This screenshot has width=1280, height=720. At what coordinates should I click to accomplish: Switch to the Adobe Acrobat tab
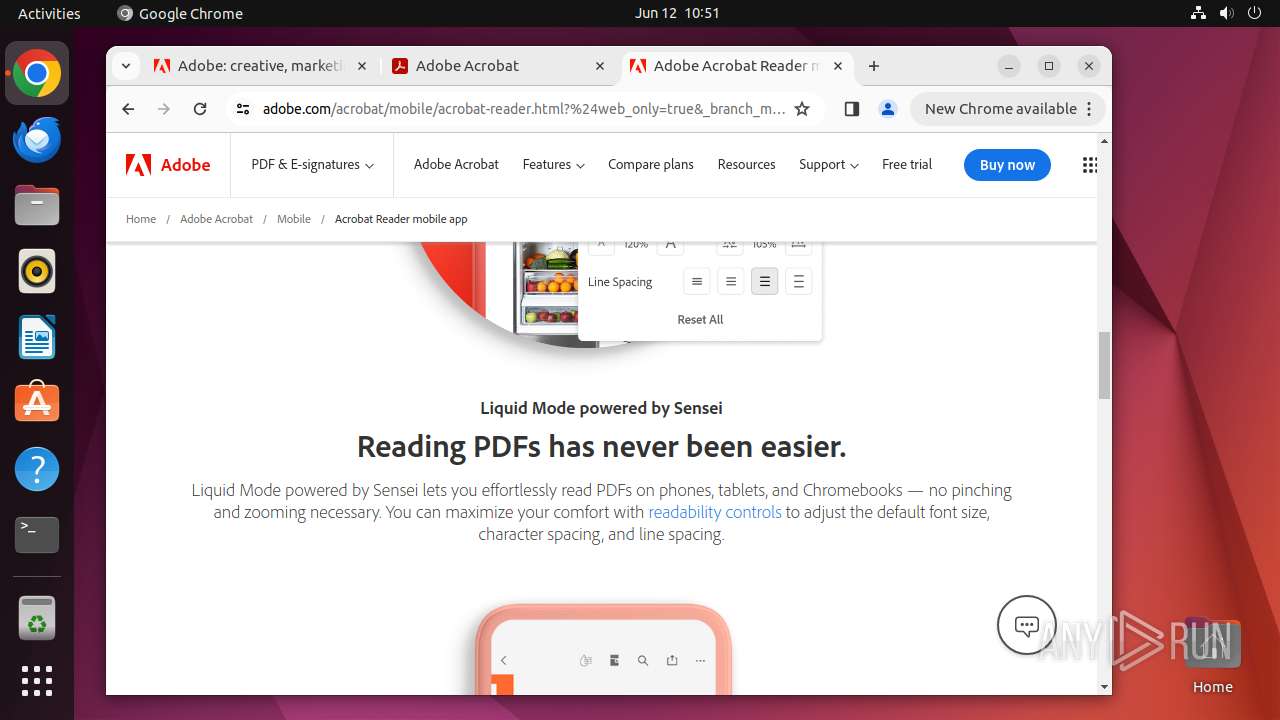[500, 66]
